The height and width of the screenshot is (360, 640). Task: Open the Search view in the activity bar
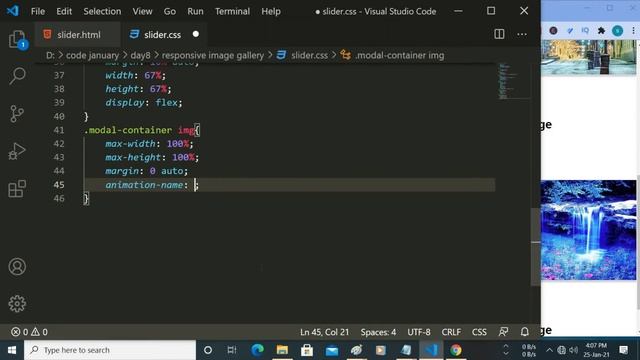click(x=17, y=76)
